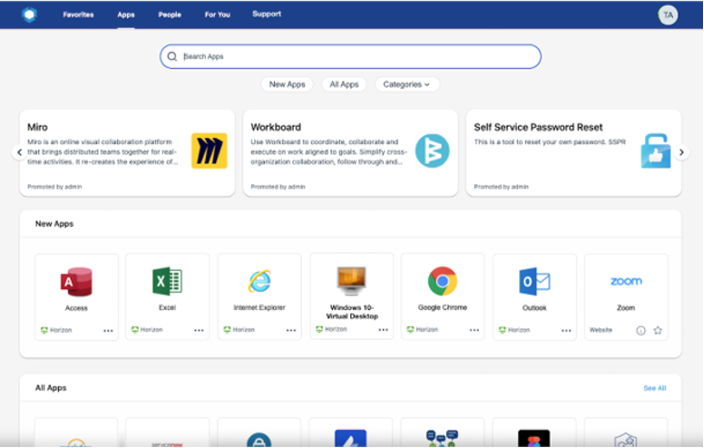Screen dimensions: 704x448
Task: Go to the People tab
Action: 169,15
